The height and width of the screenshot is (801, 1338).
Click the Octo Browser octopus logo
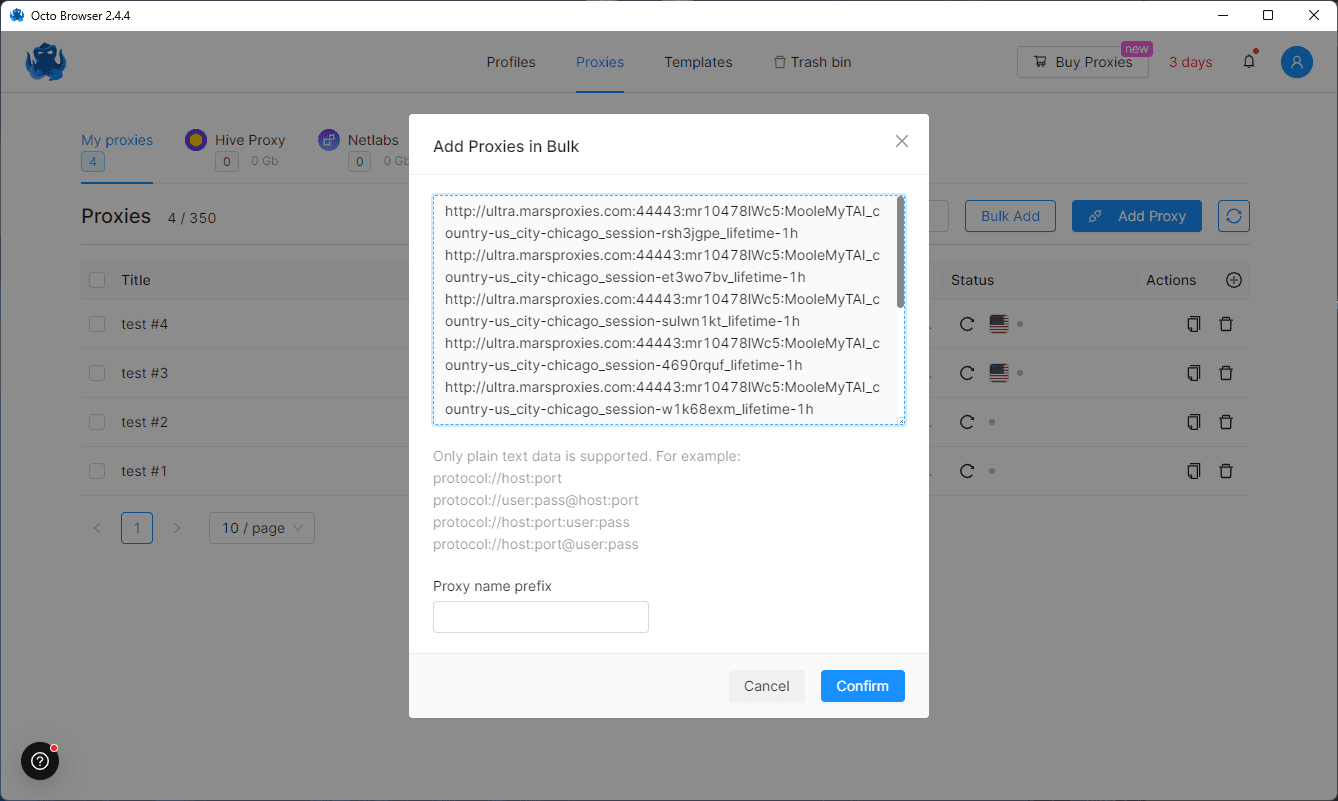46,62
